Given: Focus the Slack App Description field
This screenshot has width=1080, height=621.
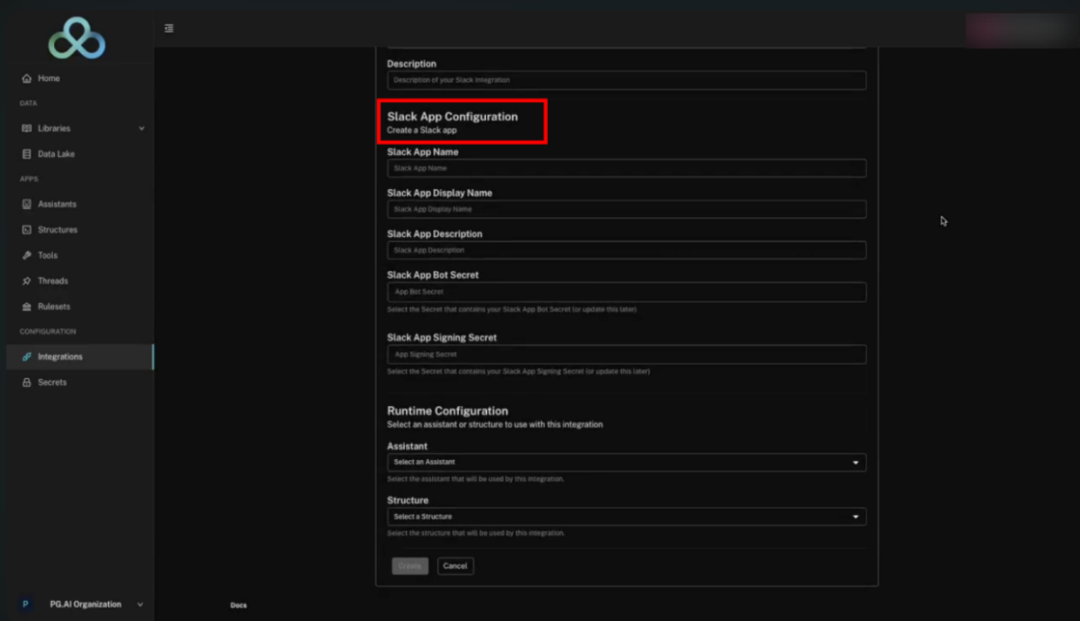Looking at the screenshot, I should (x=626, y=250).
